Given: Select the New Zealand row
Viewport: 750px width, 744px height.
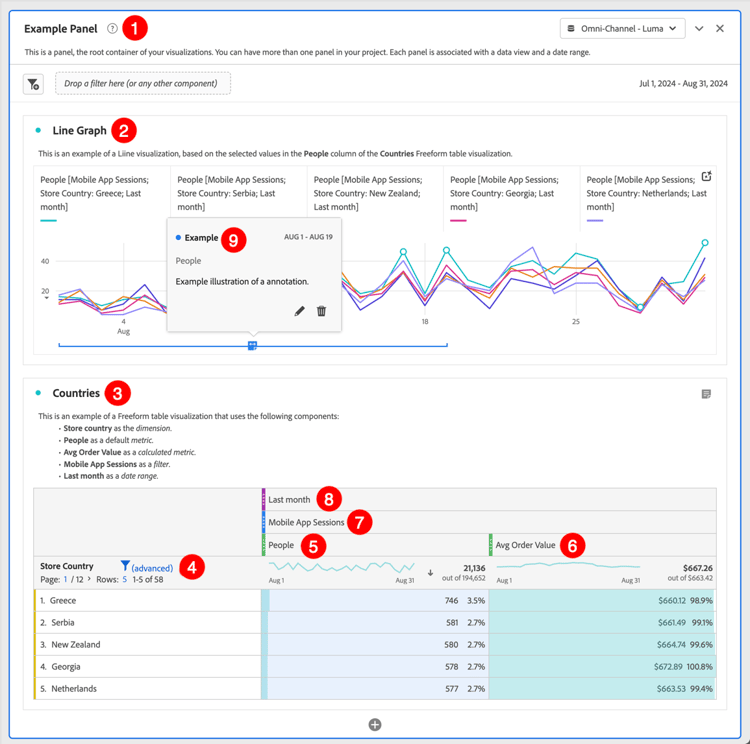Looking at the screenshot, I should tap(148, 644).
